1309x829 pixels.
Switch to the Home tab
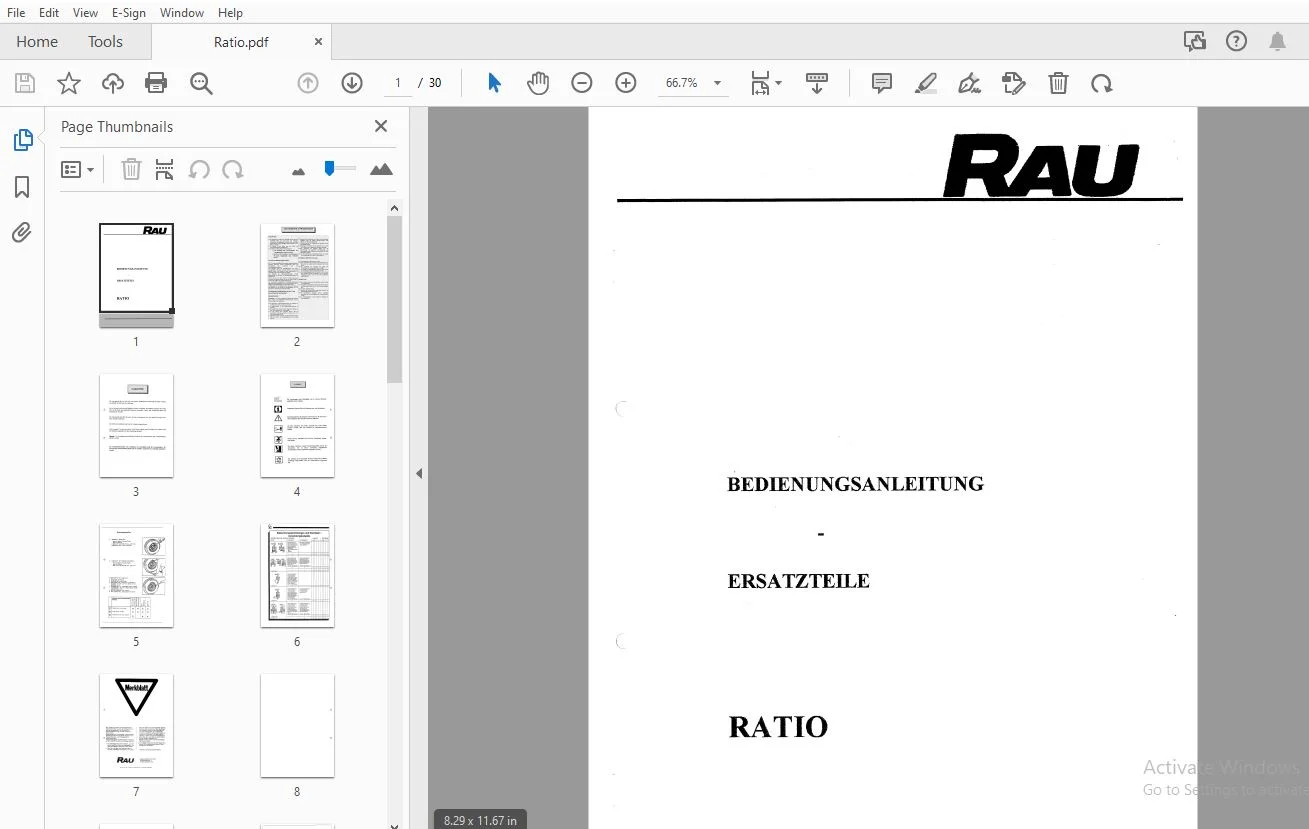pyautogui.click(x=37, y=42)
